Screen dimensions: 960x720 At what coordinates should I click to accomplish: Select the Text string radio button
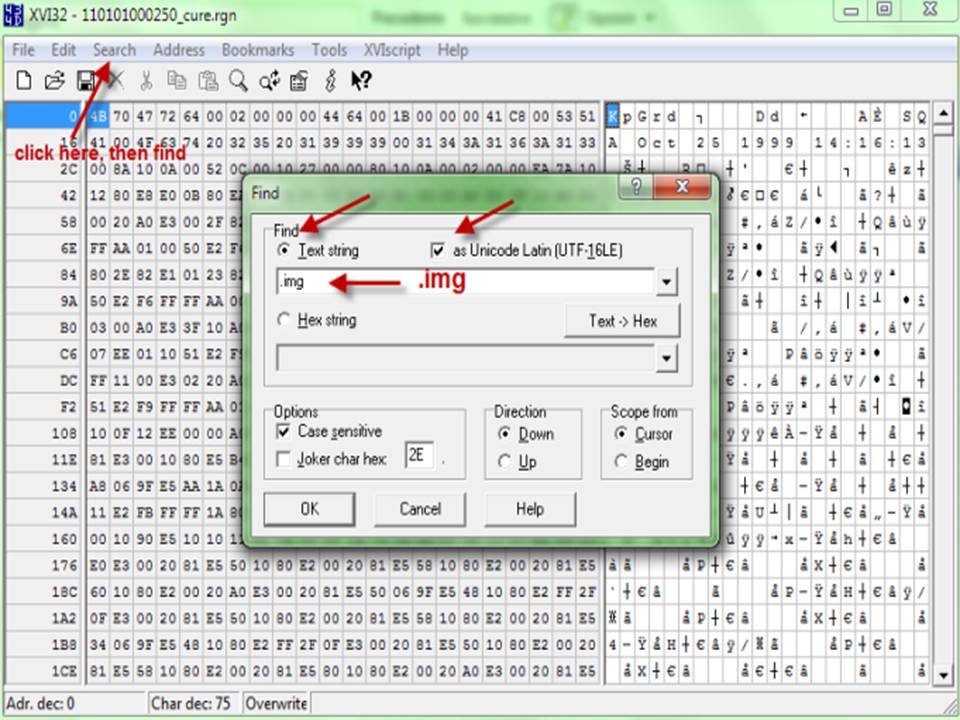[283, 250]
